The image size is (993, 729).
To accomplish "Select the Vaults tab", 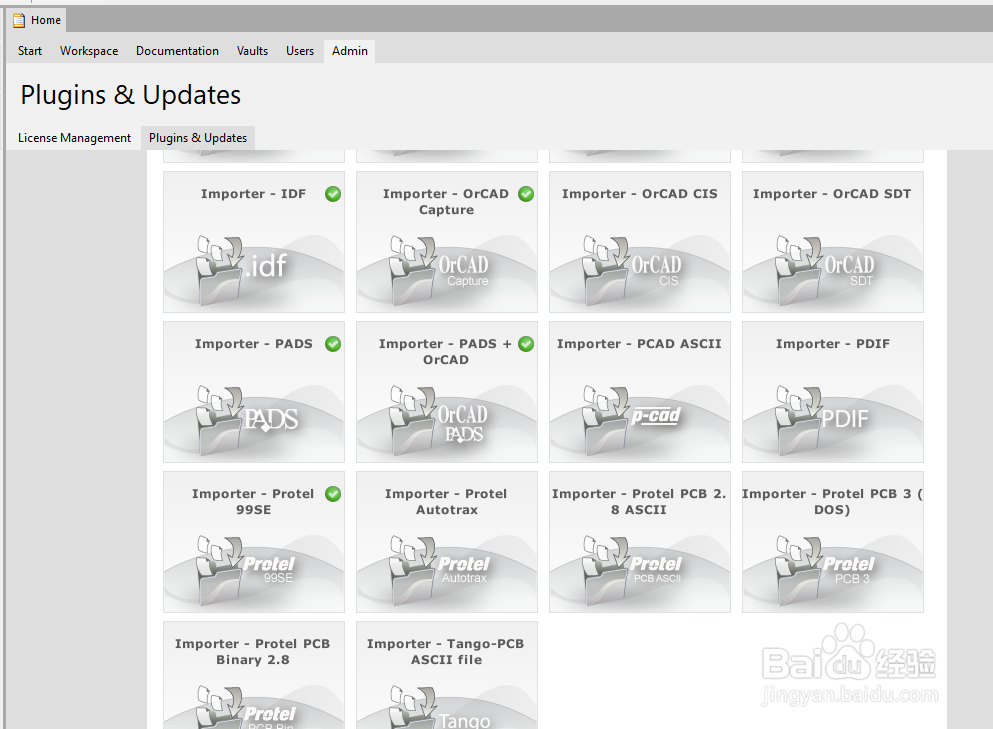I will [252, 51].
